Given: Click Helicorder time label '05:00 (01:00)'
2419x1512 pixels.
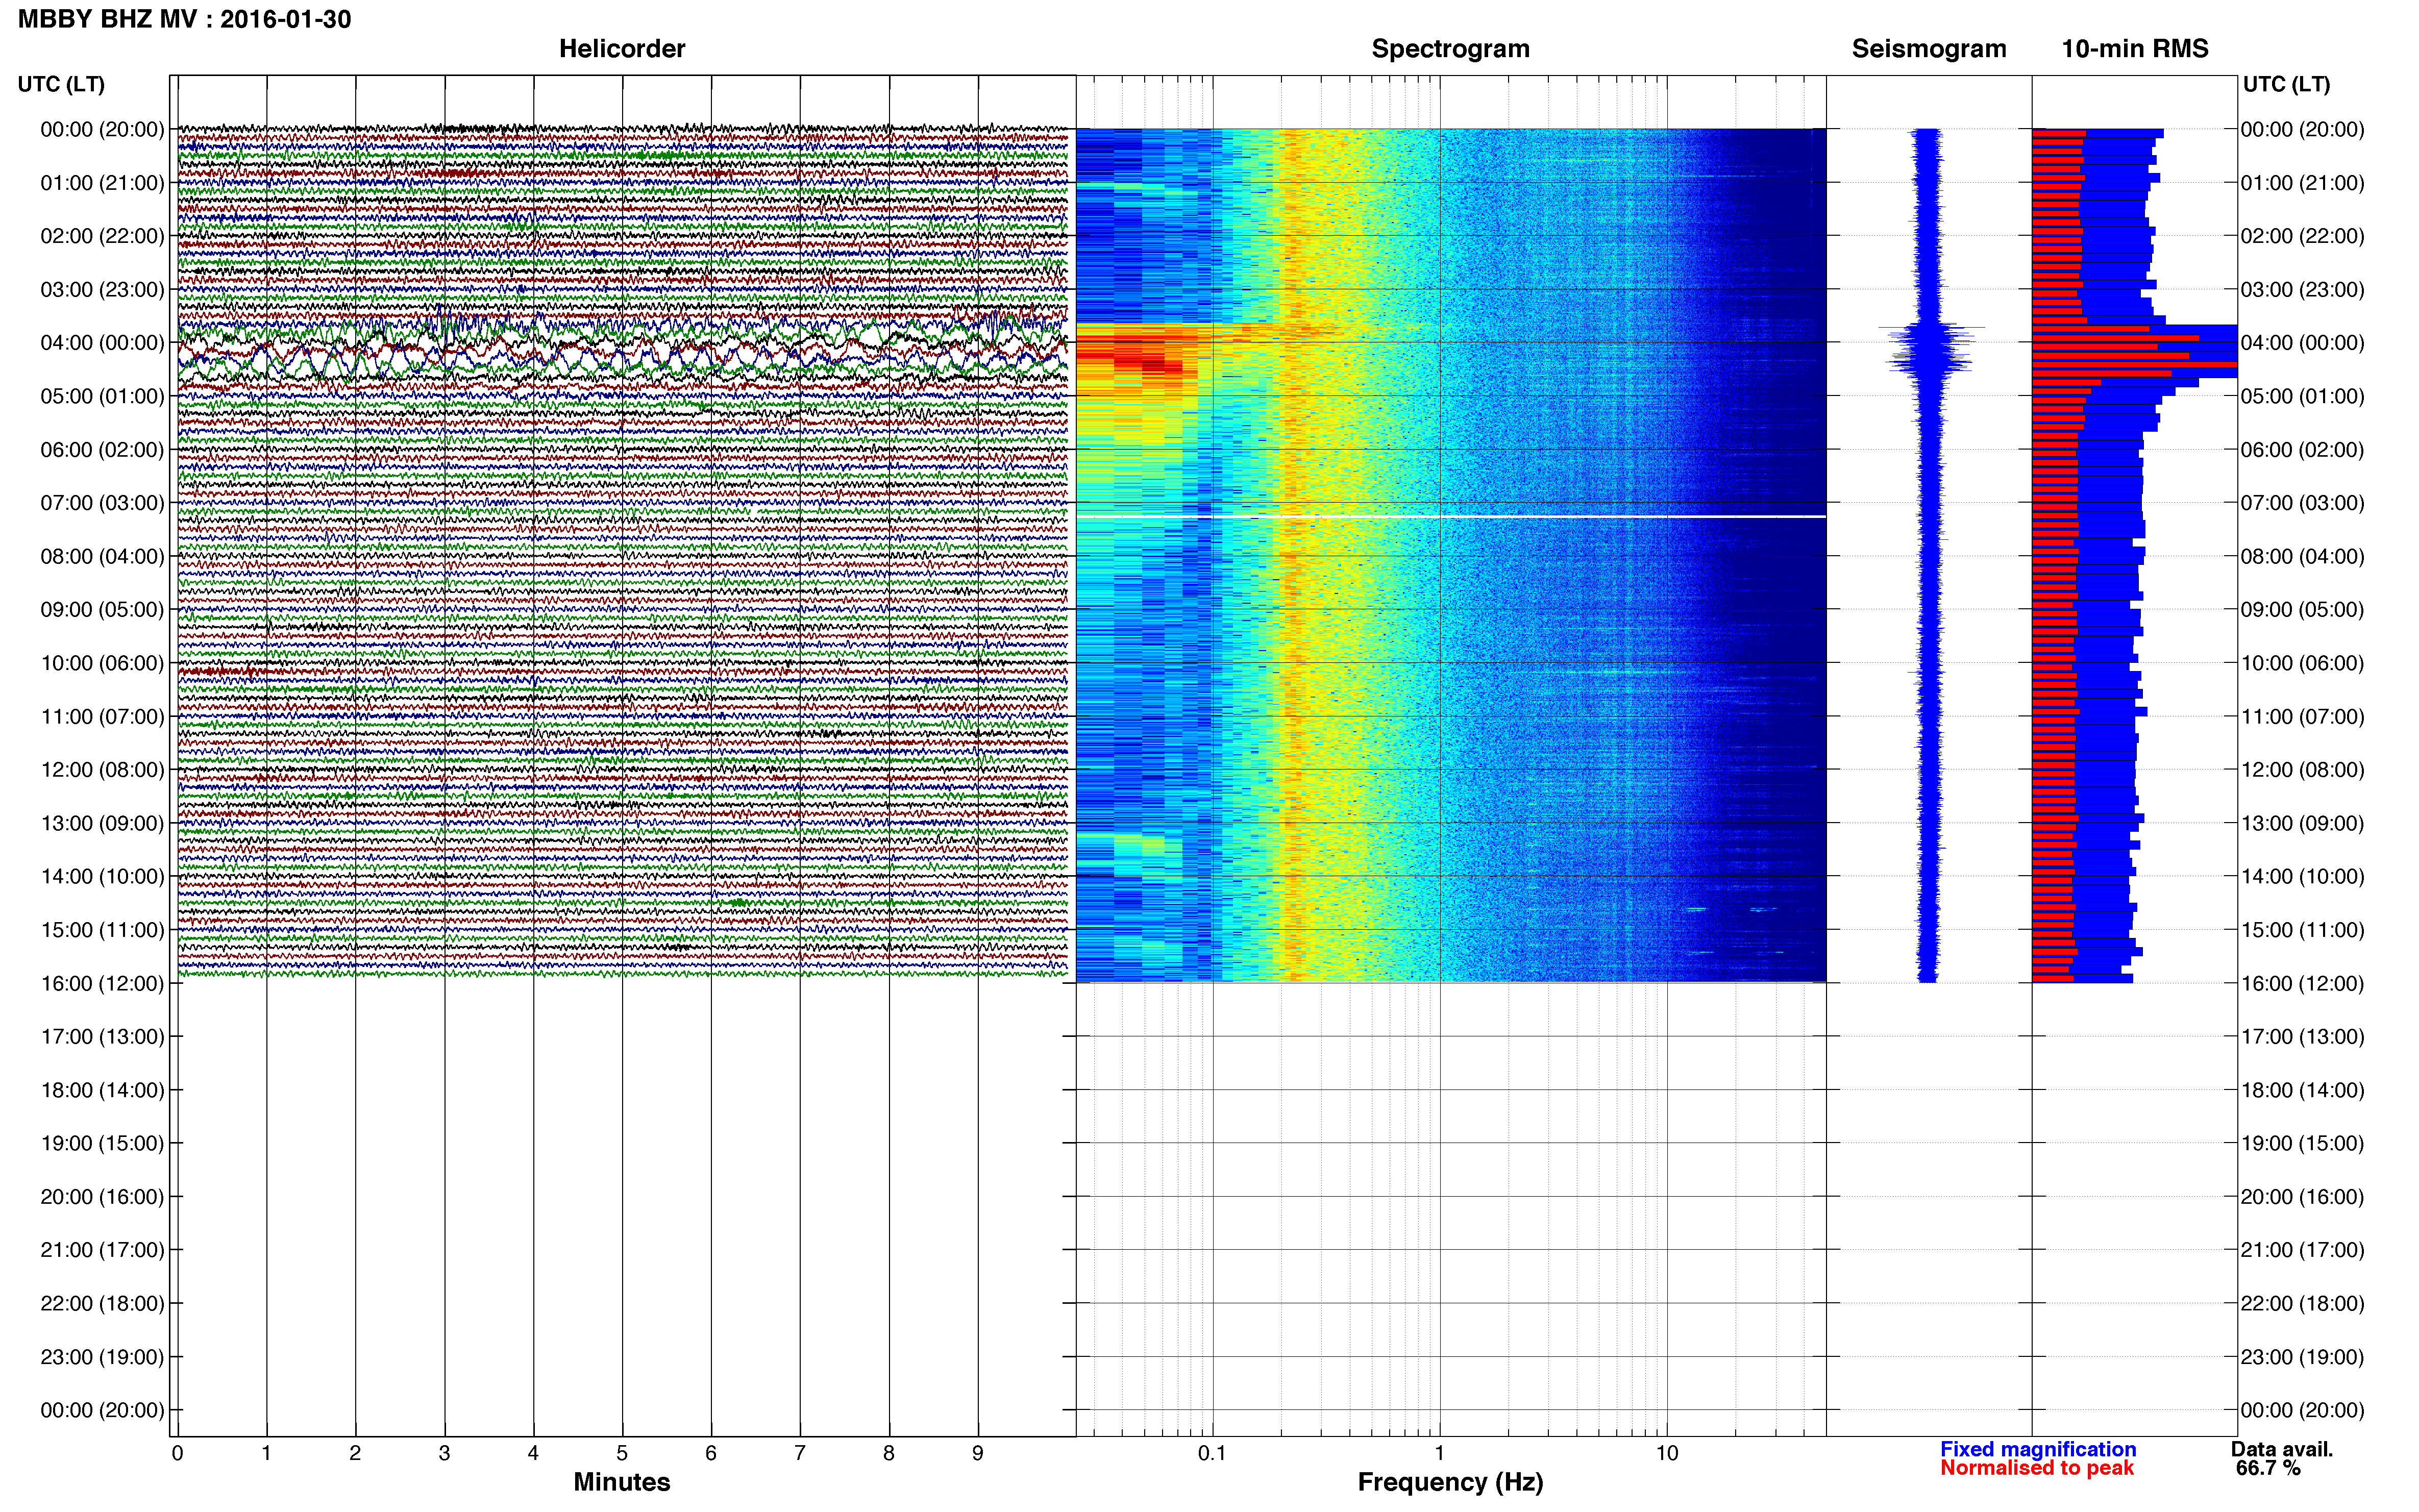Looking at the screenshot, I should (x=102, y=396).
